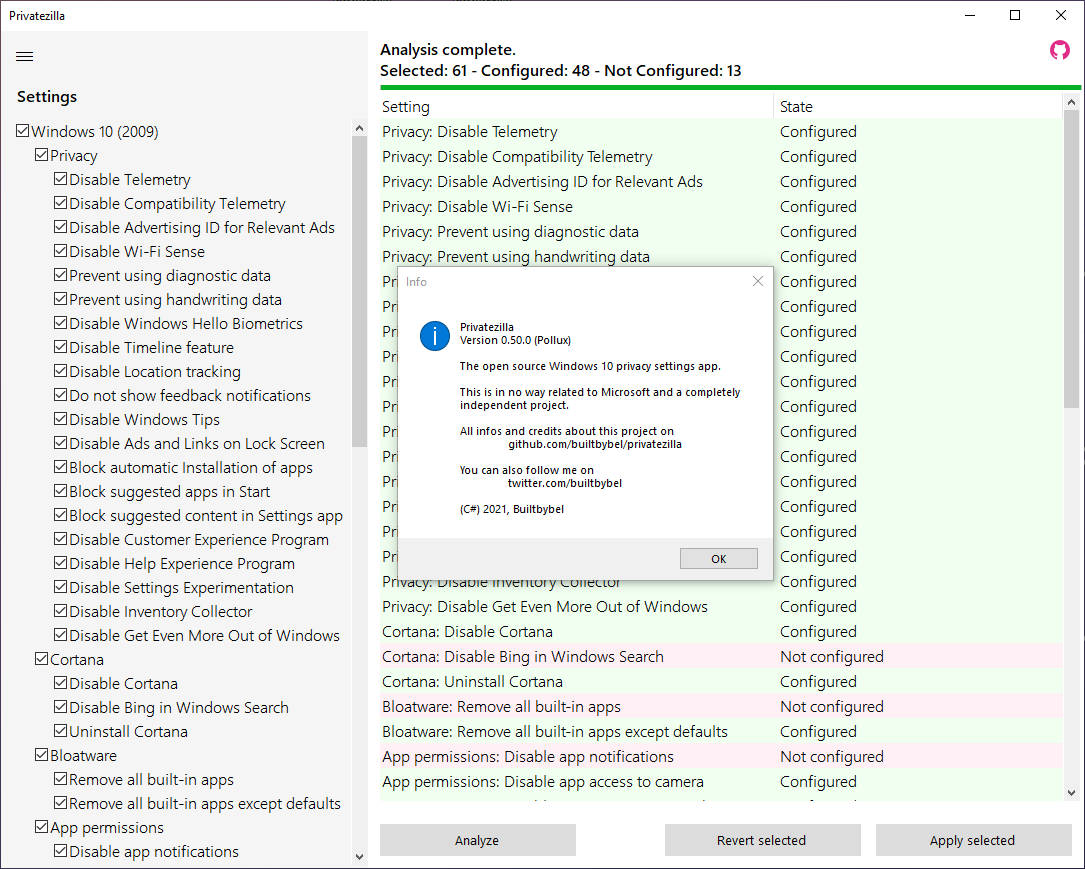Viewport: 1085px width, 869px height.
Task: Click Apply selected
Action: pos(973,840)
